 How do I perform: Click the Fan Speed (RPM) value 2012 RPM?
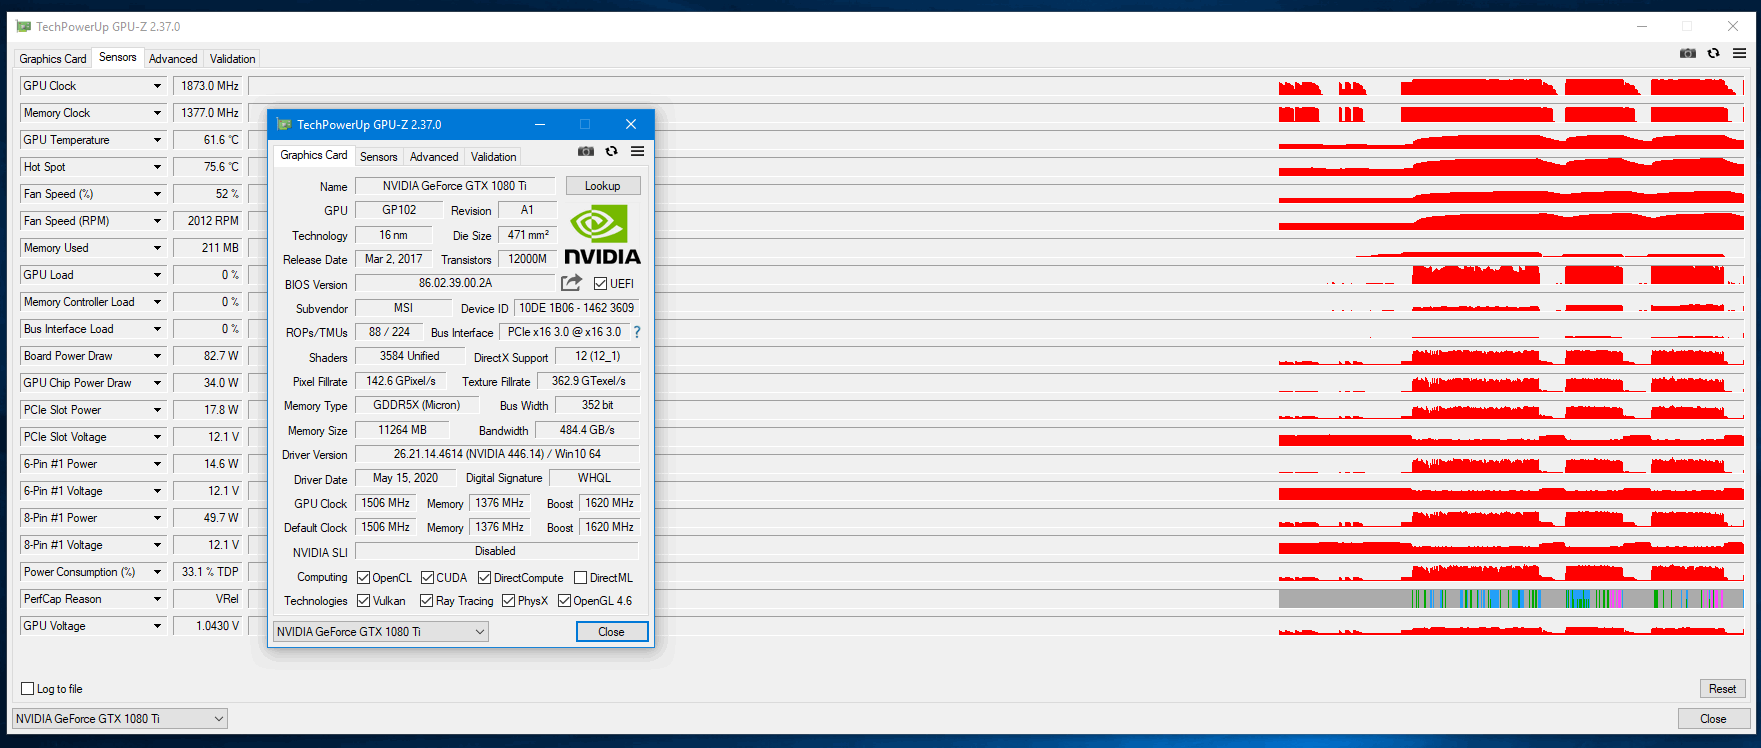pos(208,221)
